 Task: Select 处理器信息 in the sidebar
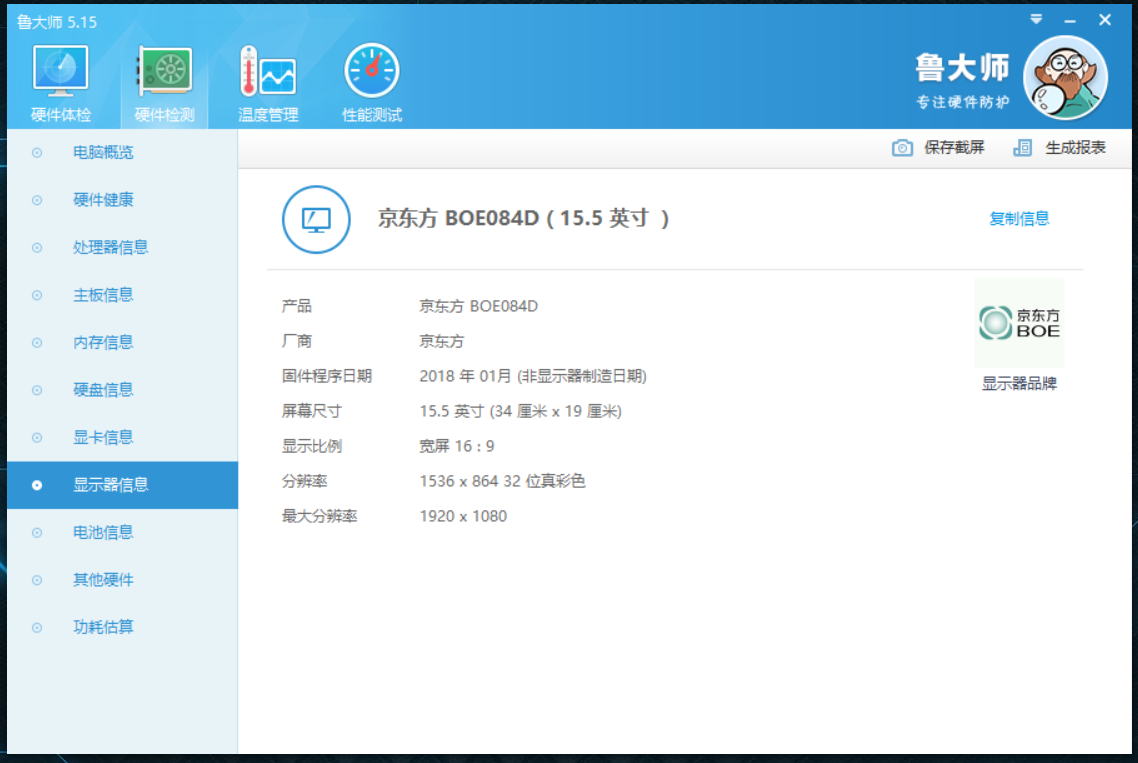click(x=123, y=248)
